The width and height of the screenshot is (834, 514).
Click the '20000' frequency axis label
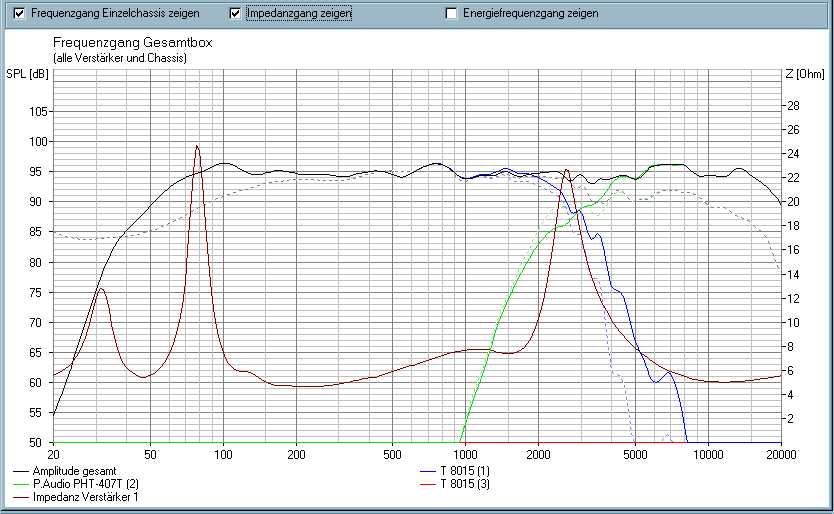click(x=781, y=454)
